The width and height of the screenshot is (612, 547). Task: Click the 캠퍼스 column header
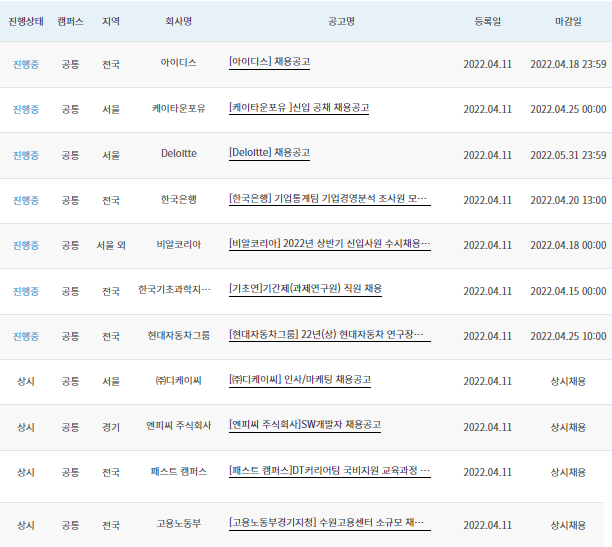pyautogui.click(x=70, y=21)
